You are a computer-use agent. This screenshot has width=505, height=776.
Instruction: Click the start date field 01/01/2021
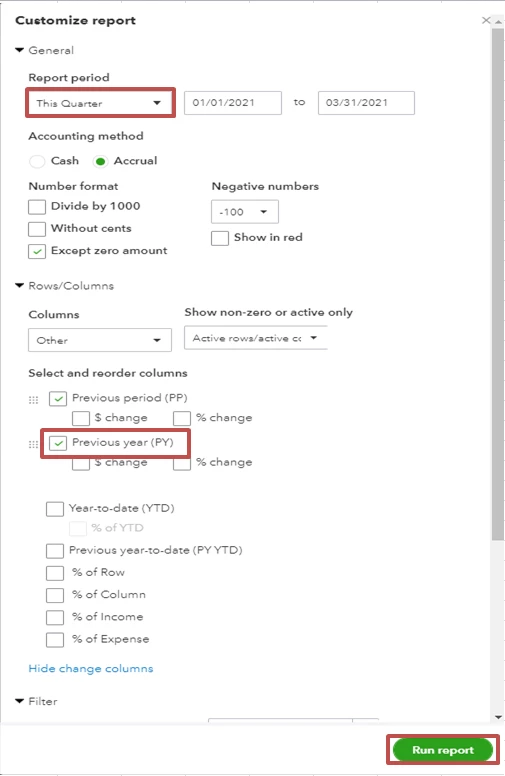233,103
